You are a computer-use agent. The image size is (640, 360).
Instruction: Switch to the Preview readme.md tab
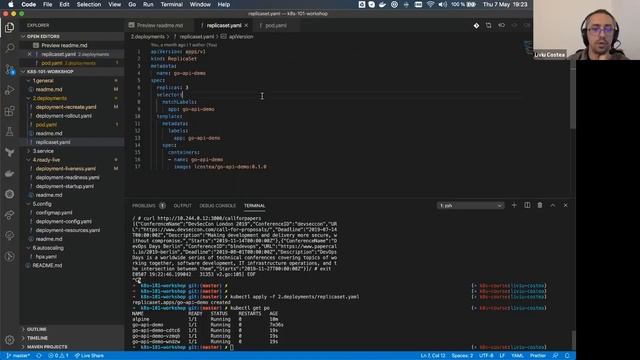tap(160, 25)
